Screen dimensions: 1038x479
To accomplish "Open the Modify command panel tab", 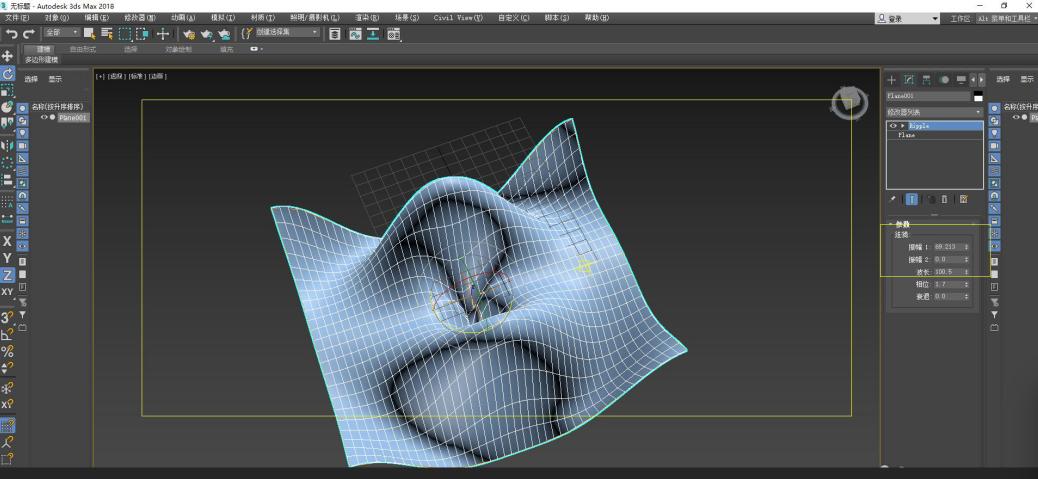I will pyautogui.click(x=909, y=79).
